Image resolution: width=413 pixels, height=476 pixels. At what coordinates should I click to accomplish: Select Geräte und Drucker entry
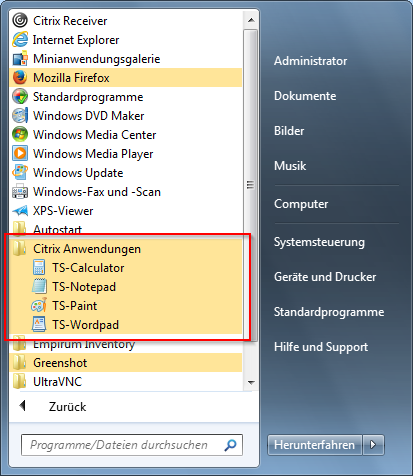(x=325, y=277)
